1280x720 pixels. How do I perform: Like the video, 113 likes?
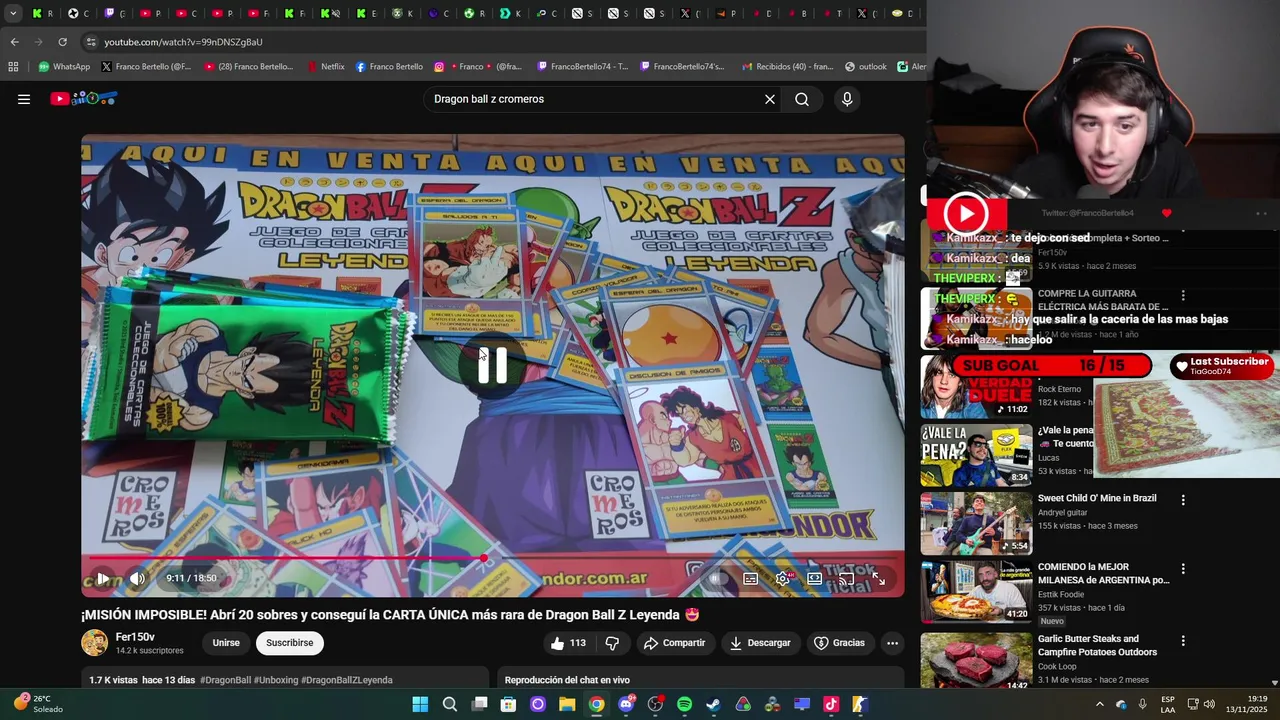(568, 643)
